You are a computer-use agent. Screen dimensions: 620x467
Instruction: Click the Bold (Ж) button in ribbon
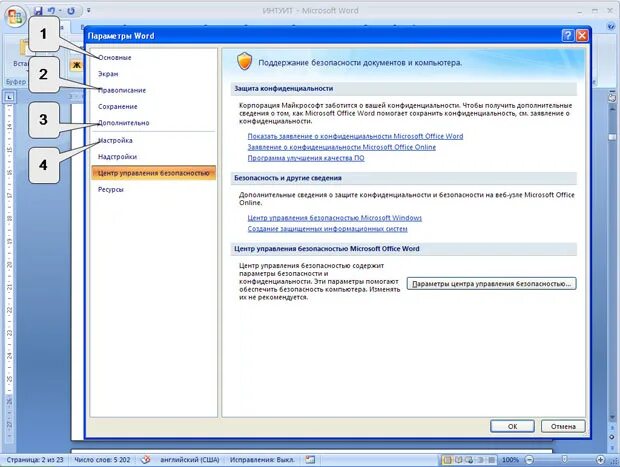pos(76,65)
